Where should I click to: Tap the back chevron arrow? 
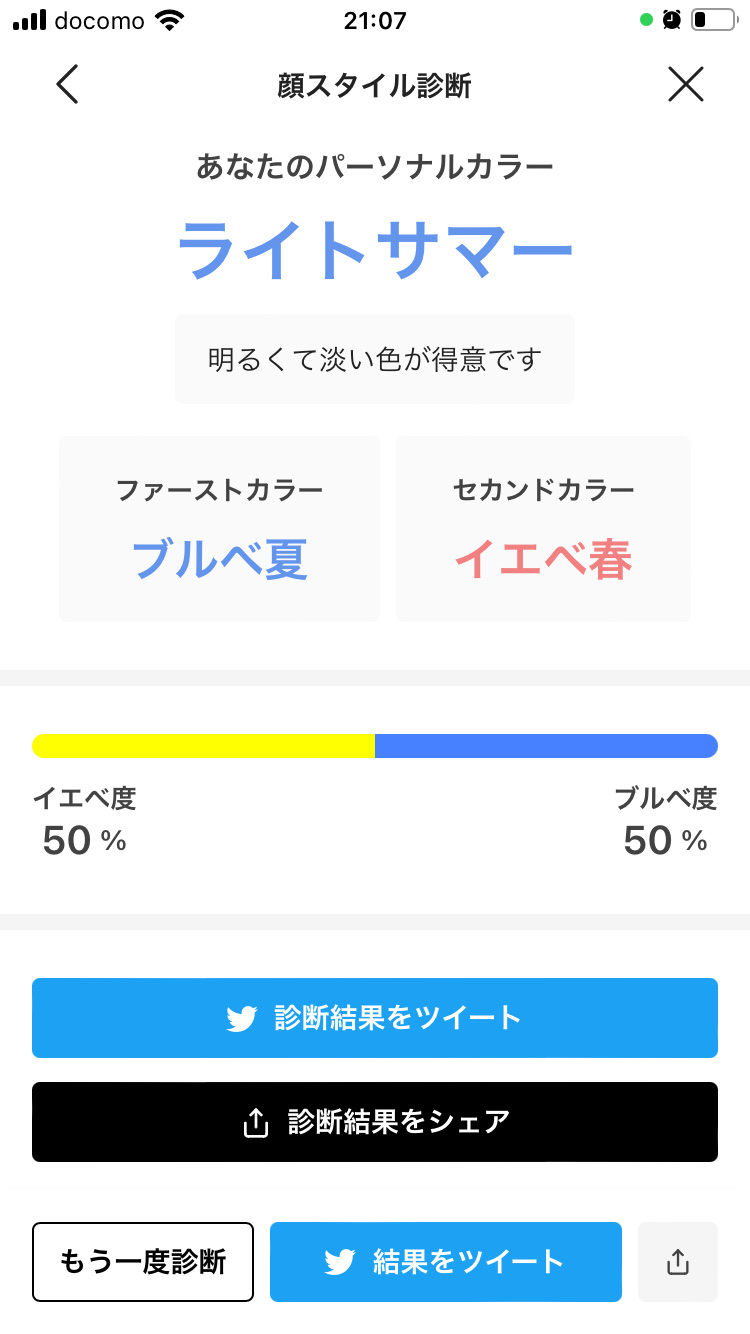pos(67,85)
